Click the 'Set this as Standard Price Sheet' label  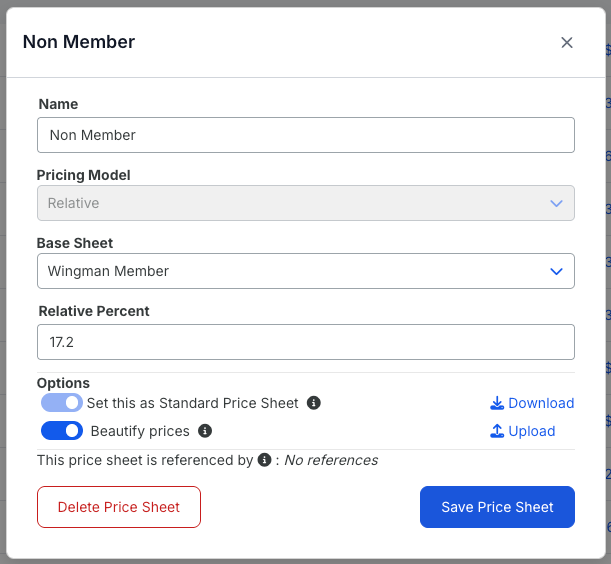click(192, 403)
